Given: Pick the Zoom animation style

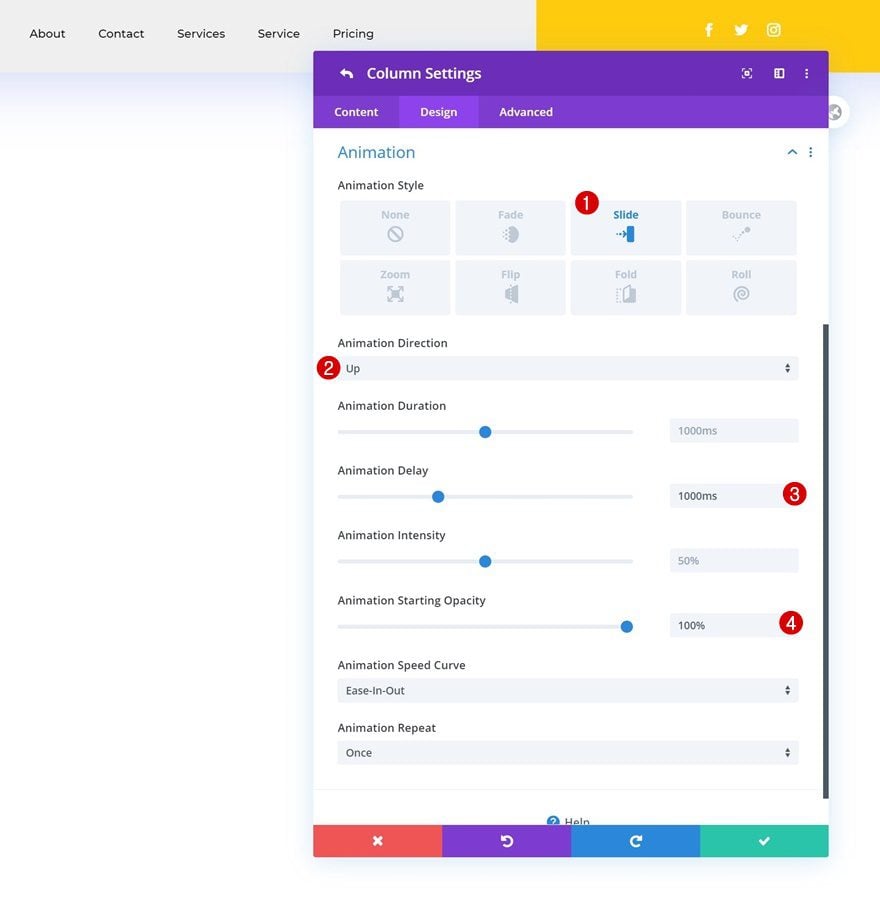Looking at the screenshot, I should (x=395, y=287).
